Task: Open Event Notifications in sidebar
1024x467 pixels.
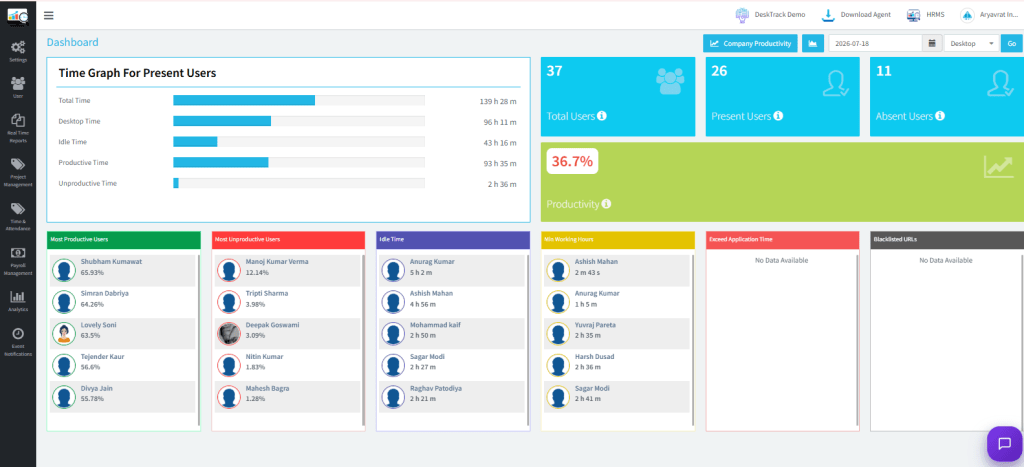Action: [18, 341]
